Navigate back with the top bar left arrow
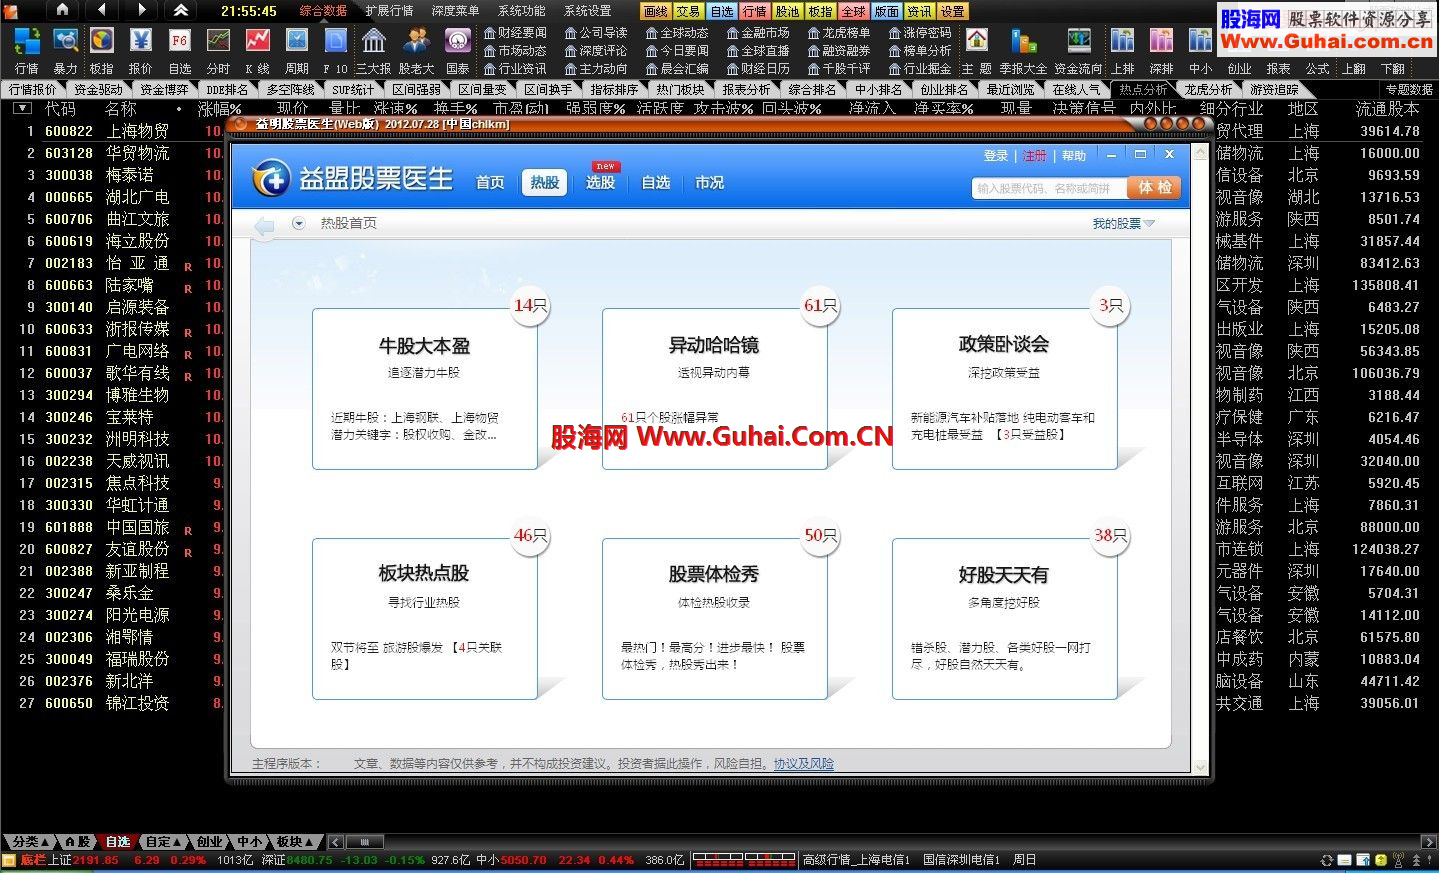This screenshot has height=873, width=1439. pyautogui.click(x=101, y=10)
